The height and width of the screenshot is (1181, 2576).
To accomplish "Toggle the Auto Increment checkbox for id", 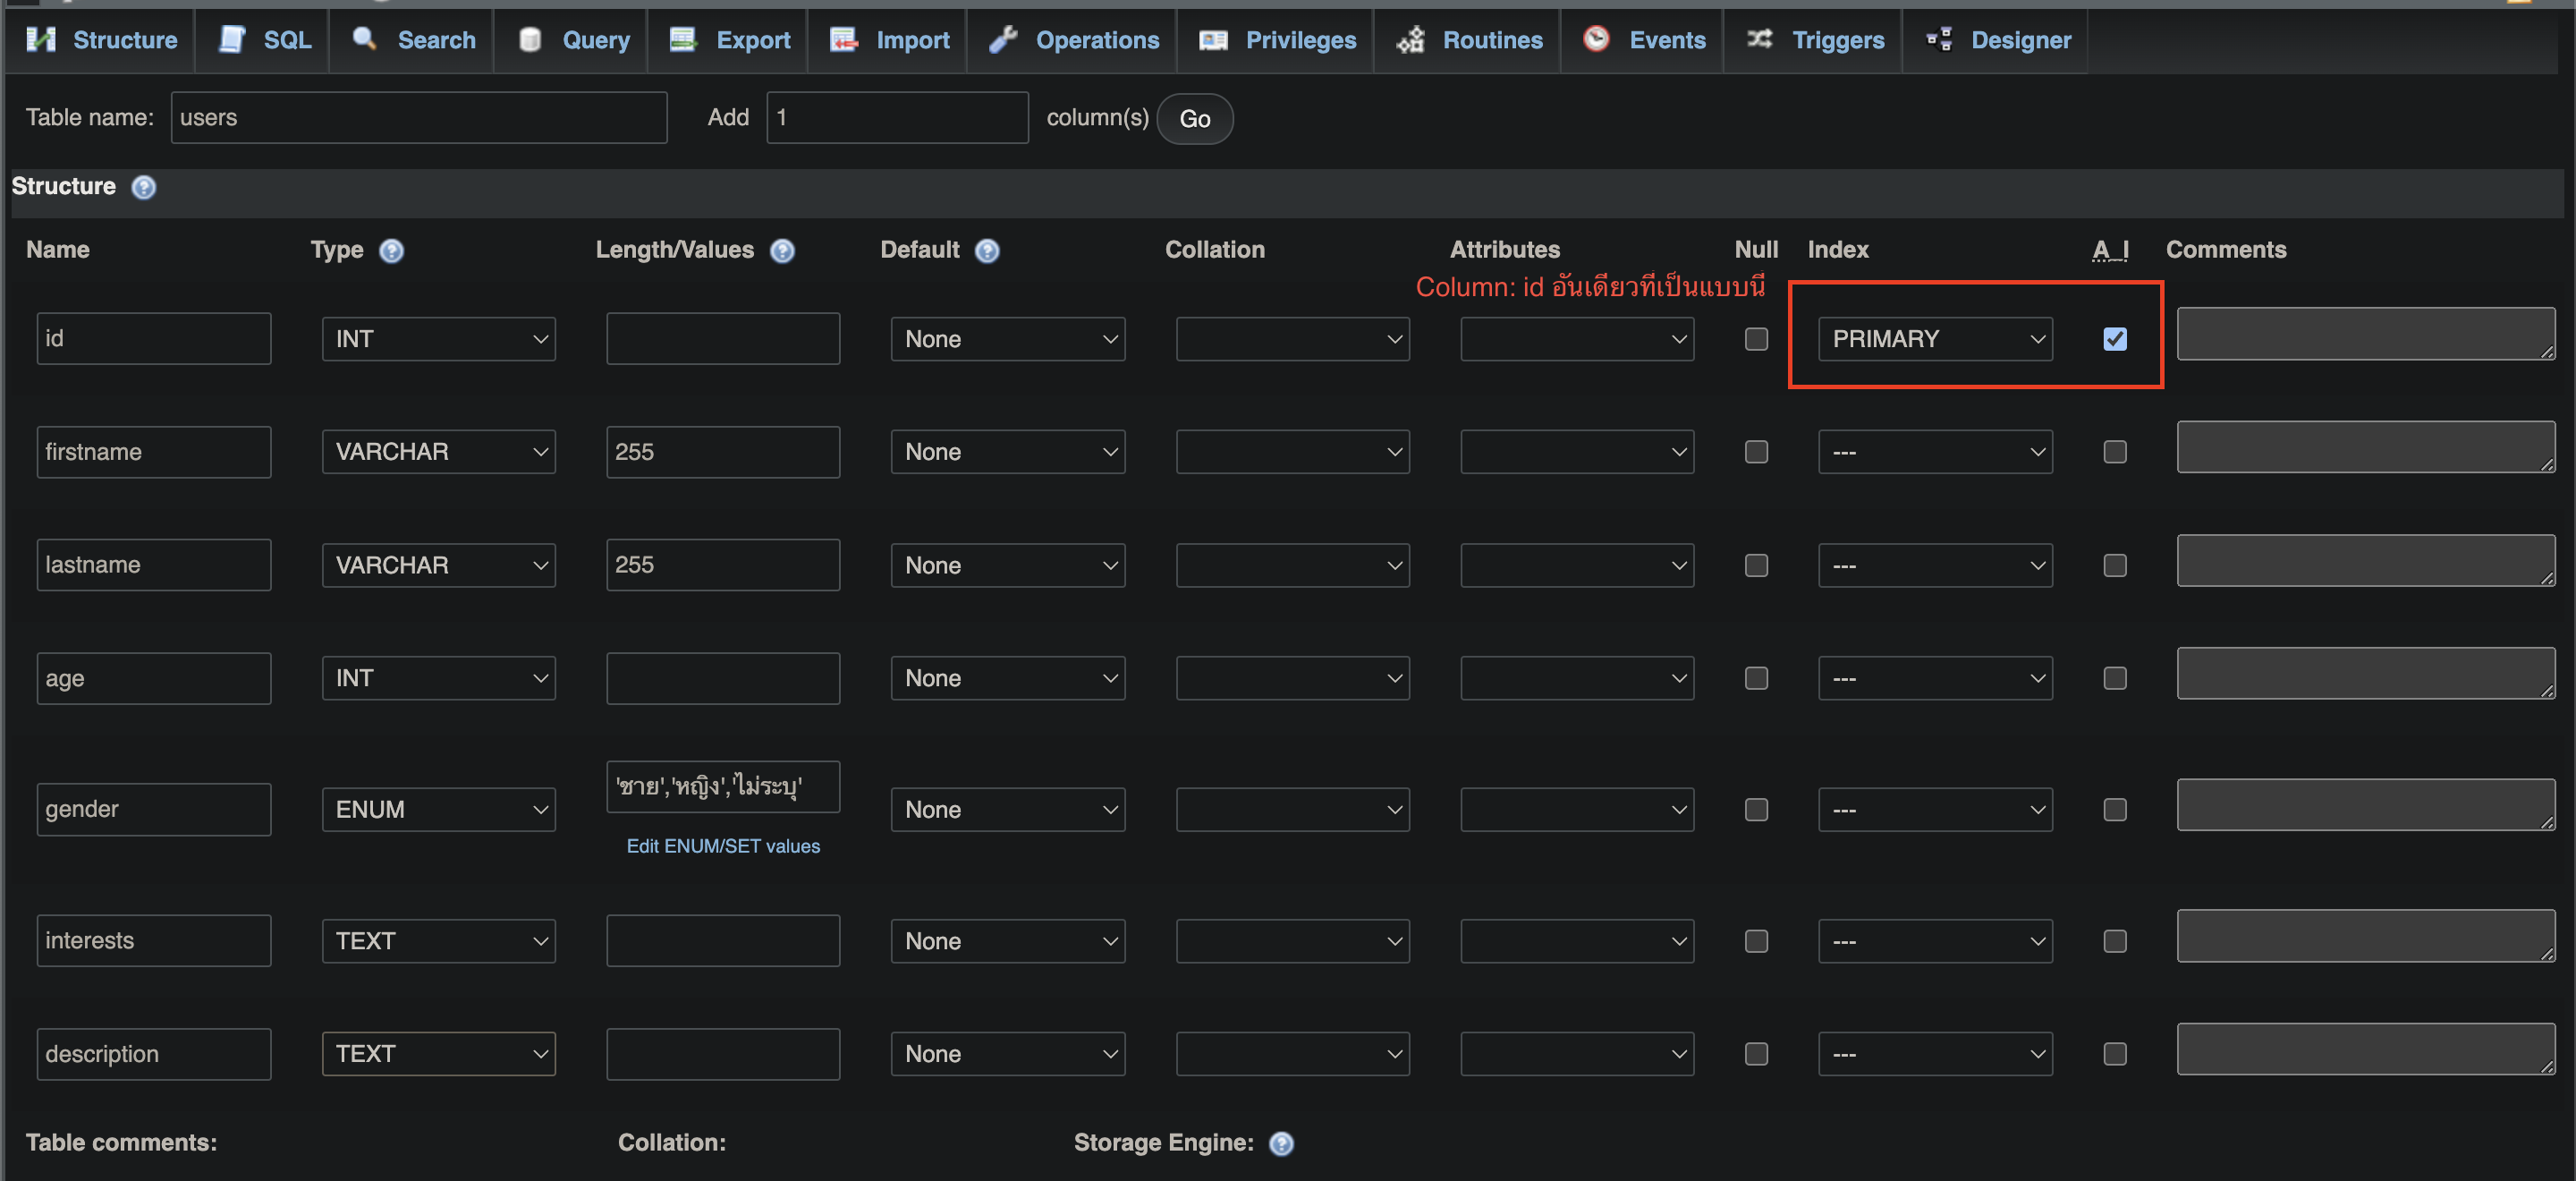I will click(2116, 340).
